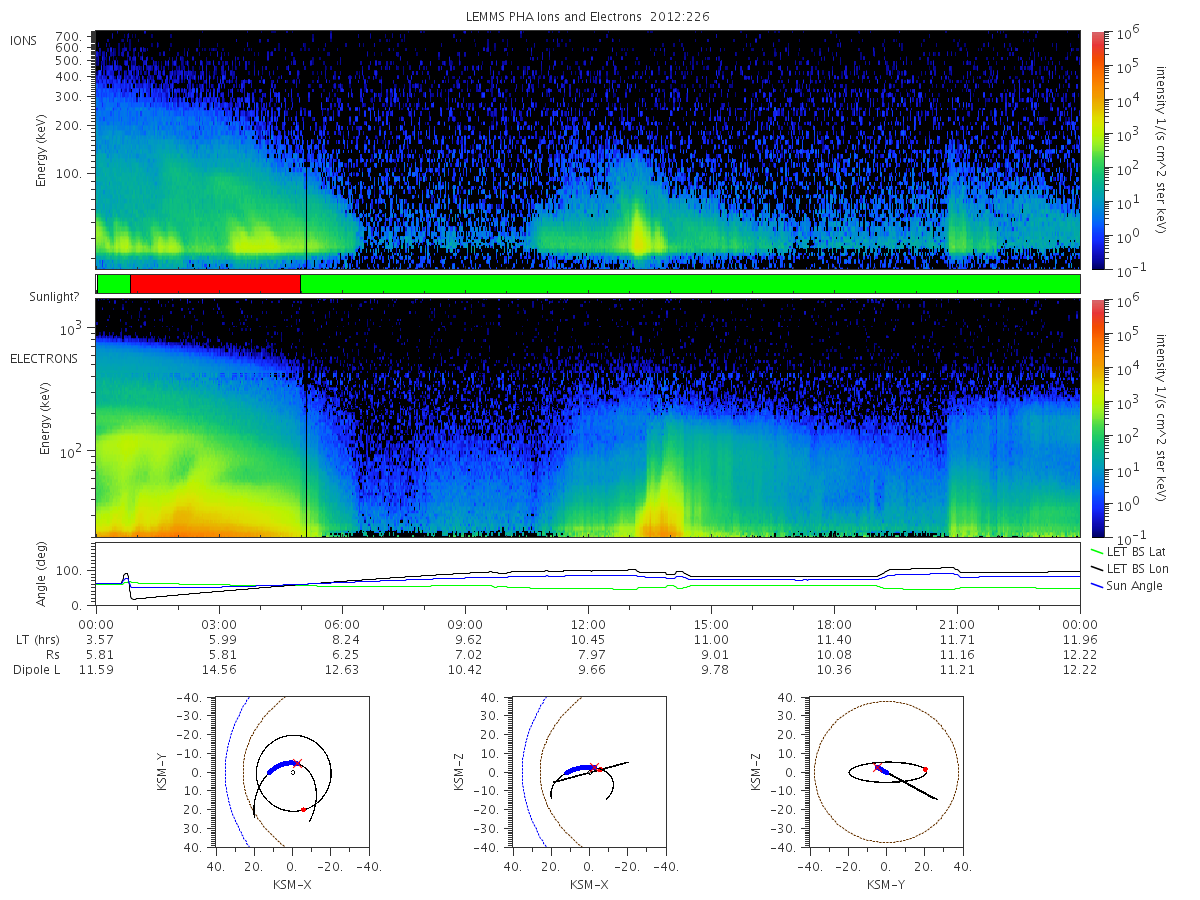Screen dimensions: 1200x900
Task: Open the KSM-Z versus KSM-Y orbit plot
Action: pyautogui.click(x=885, y=771)
